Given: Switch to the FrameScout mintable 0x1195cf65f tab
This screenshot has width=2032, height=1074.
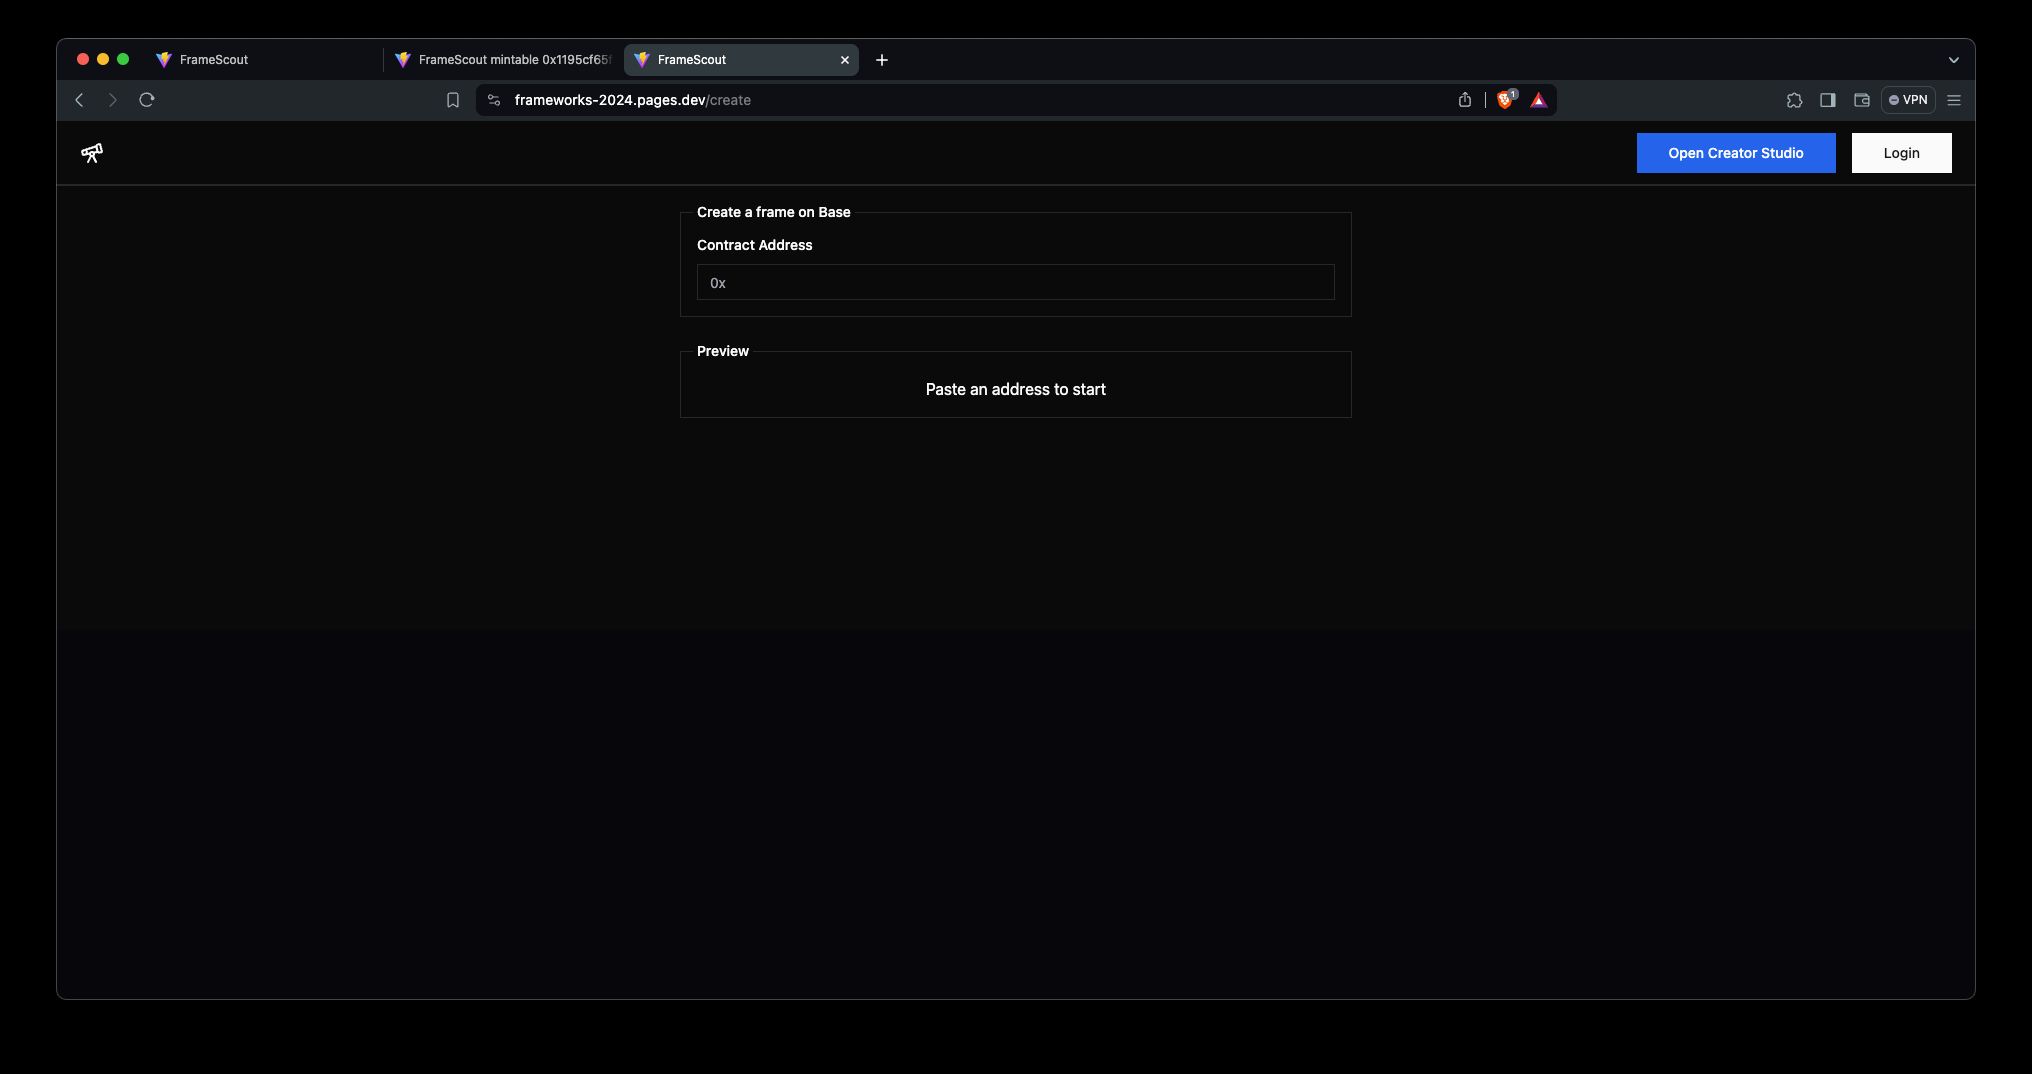Looking at the screenshot, I should (503, 60).
